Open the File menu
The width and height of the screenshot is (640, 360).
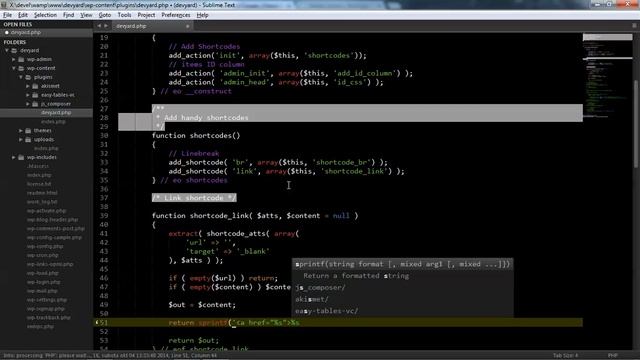pyautogui.click(x=7, y=15)
